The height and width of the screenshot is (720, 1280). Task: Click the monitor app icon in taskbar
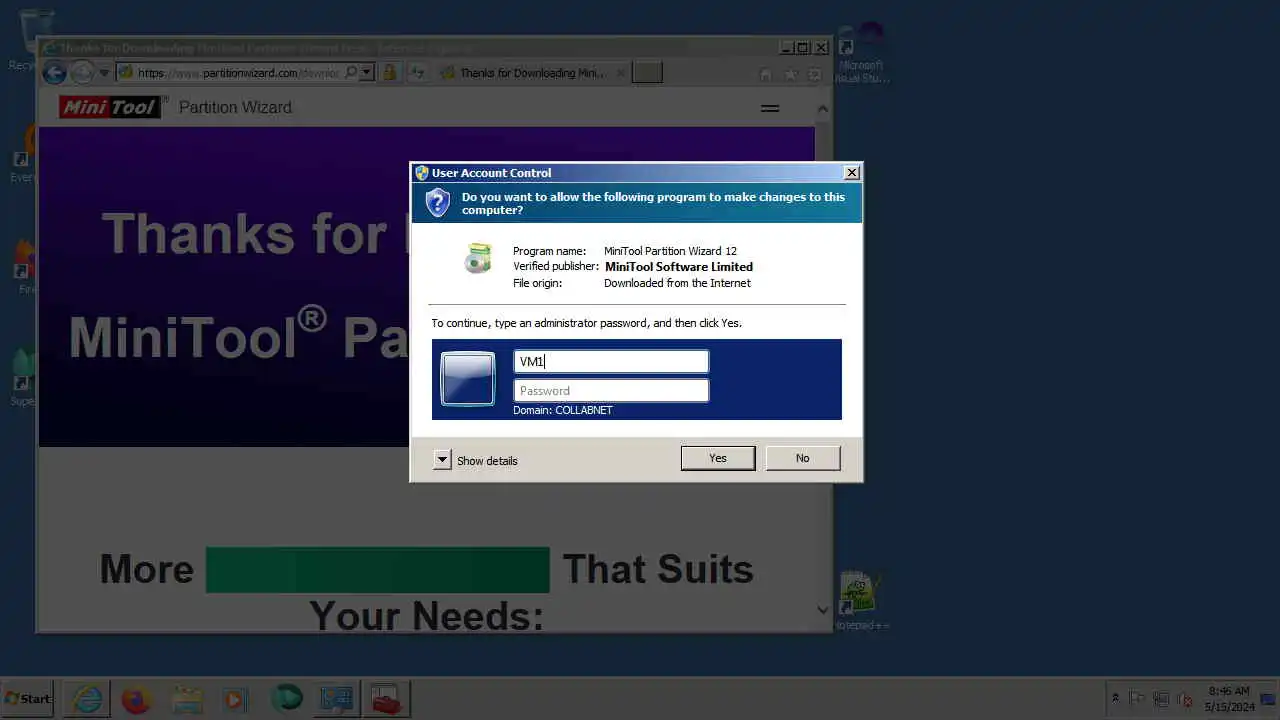click(x=336, y=699)
